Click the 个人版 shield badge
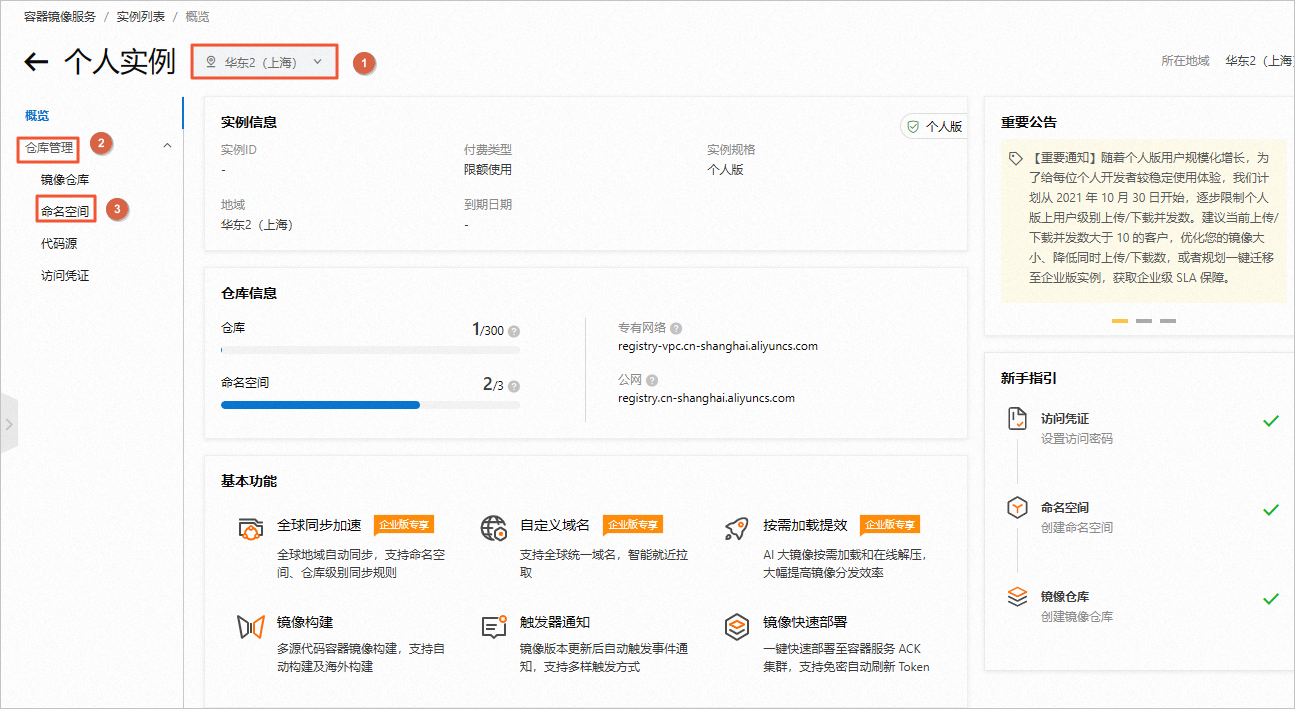 click(934, 127)
